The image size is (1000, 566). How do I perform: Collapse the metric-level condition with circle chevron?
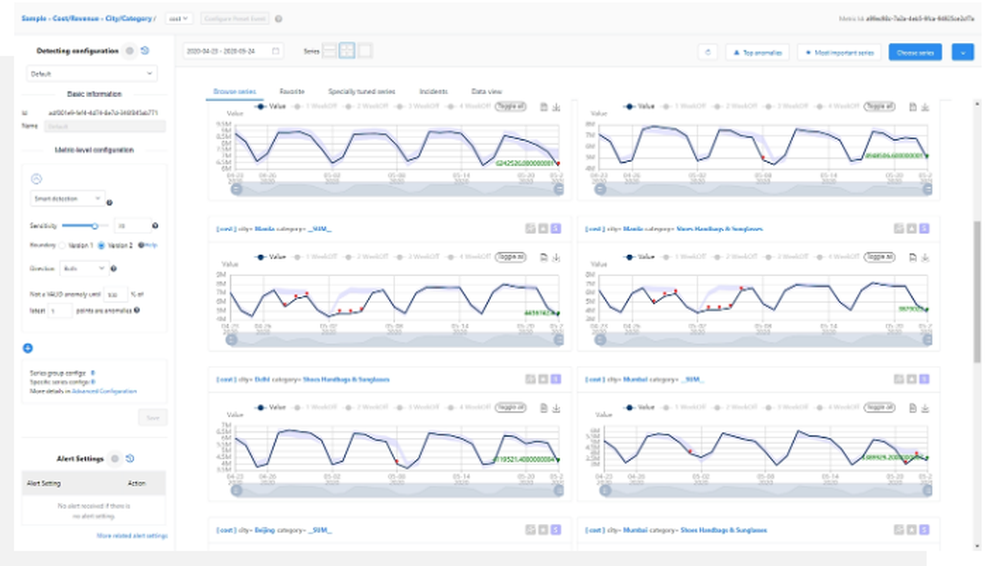(x=36, y=179)
